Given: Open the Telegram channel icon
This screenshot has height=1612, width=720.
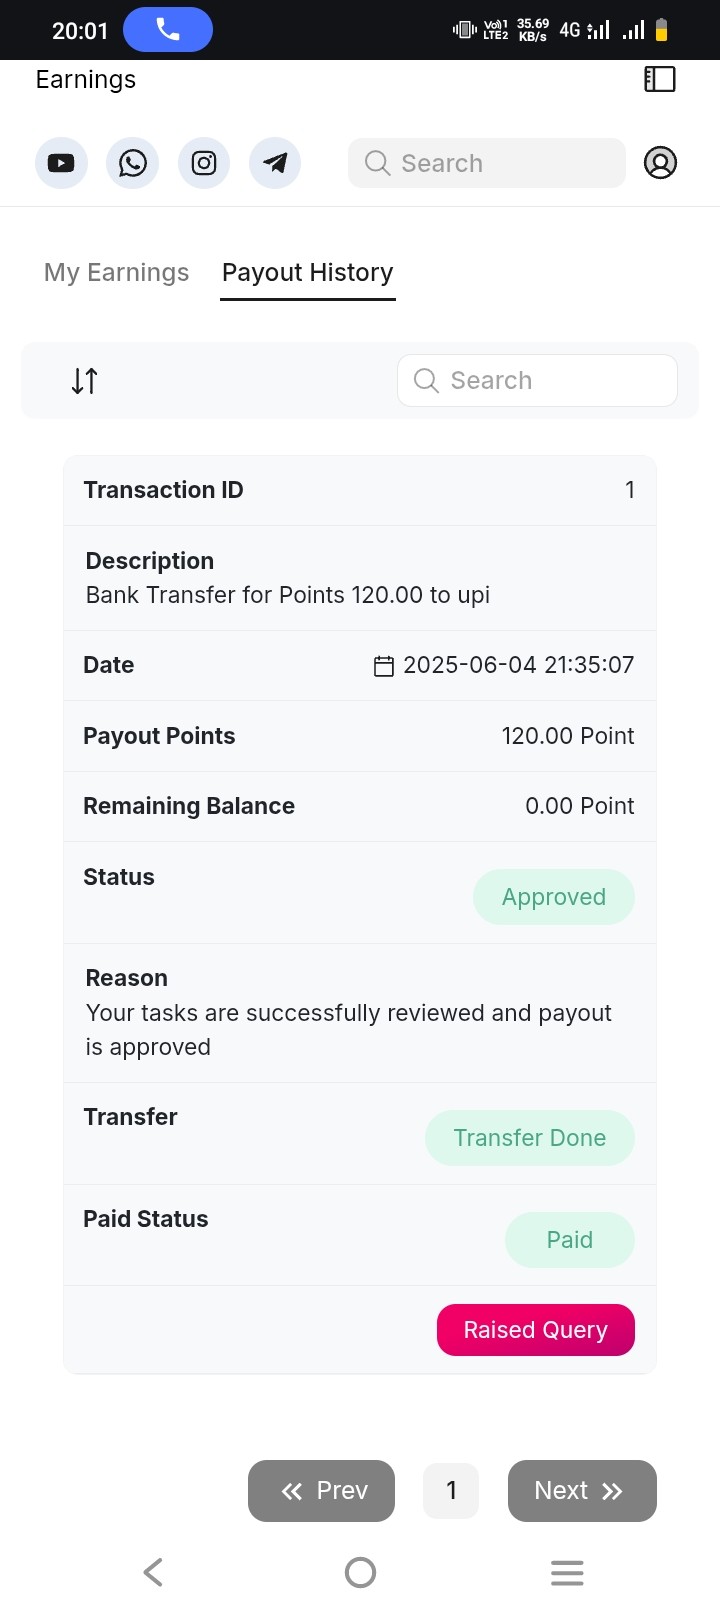Looking at the screenshot, I should (275, 163).
